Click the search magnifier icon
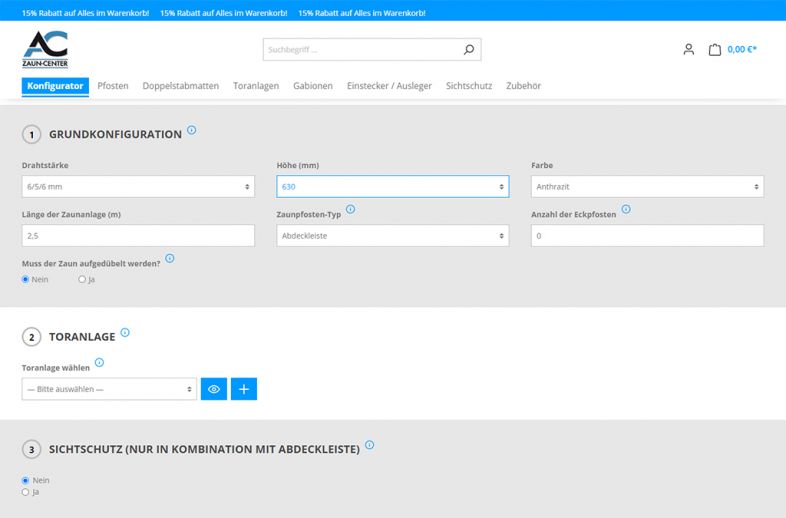 click(468, 49)
